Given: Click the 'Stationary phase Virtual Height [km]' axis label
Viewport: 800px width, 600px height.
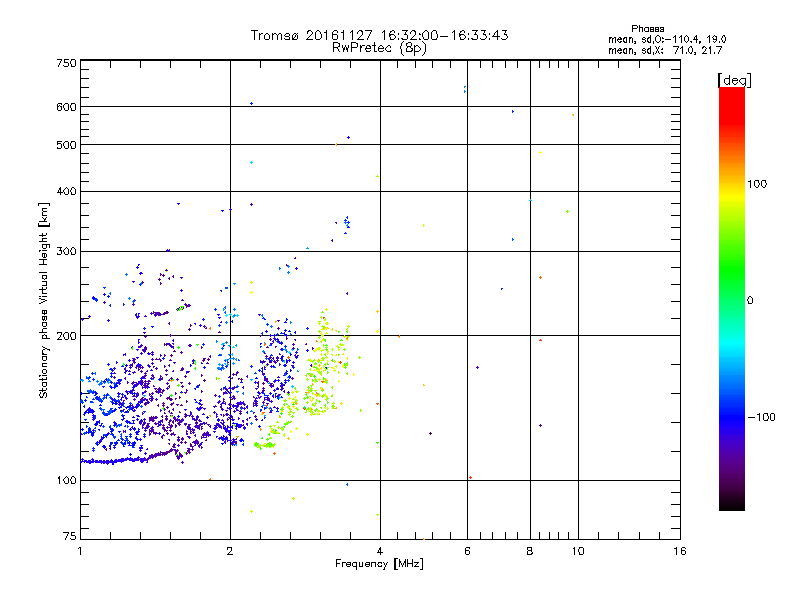Looking at the screenshot, I should pyautogui.click(x=44, y=301).
